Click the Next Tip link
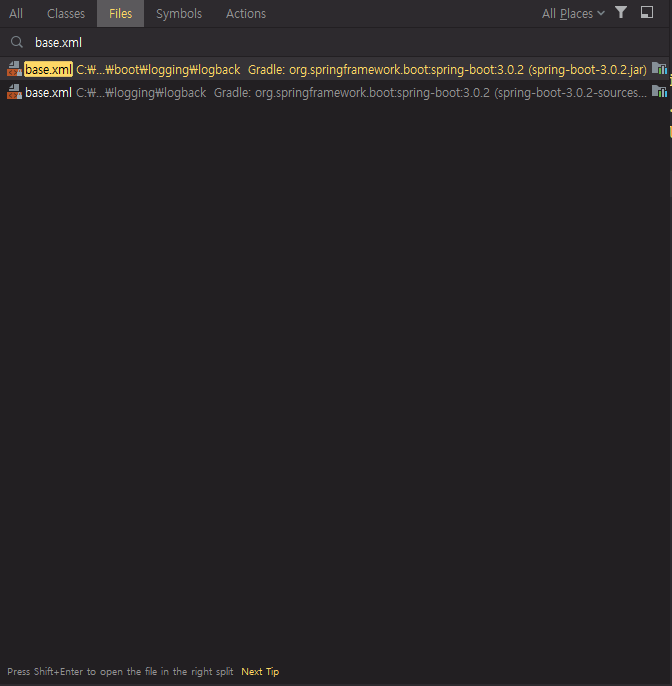The width and height of the screenshot is (672, 686). click(x=260, y=672)
